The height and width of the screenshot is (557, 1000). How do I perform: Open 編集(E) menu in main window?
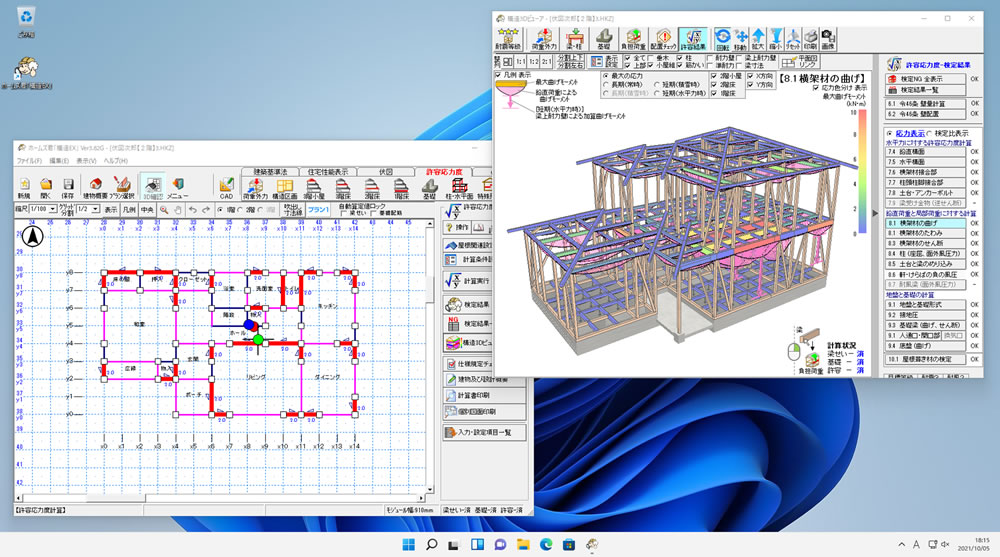pos(60,161)
